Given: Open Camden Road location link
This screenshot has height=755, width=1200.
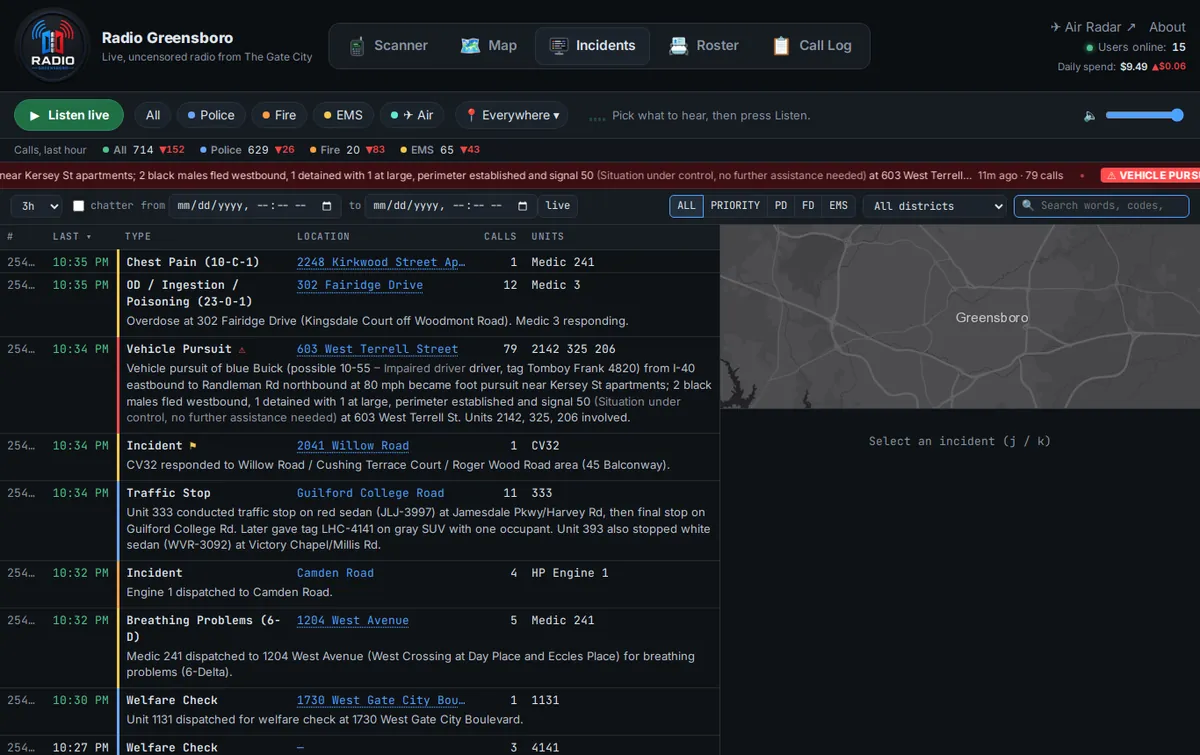Looking at the screenshot, I should tap(335, 573).
